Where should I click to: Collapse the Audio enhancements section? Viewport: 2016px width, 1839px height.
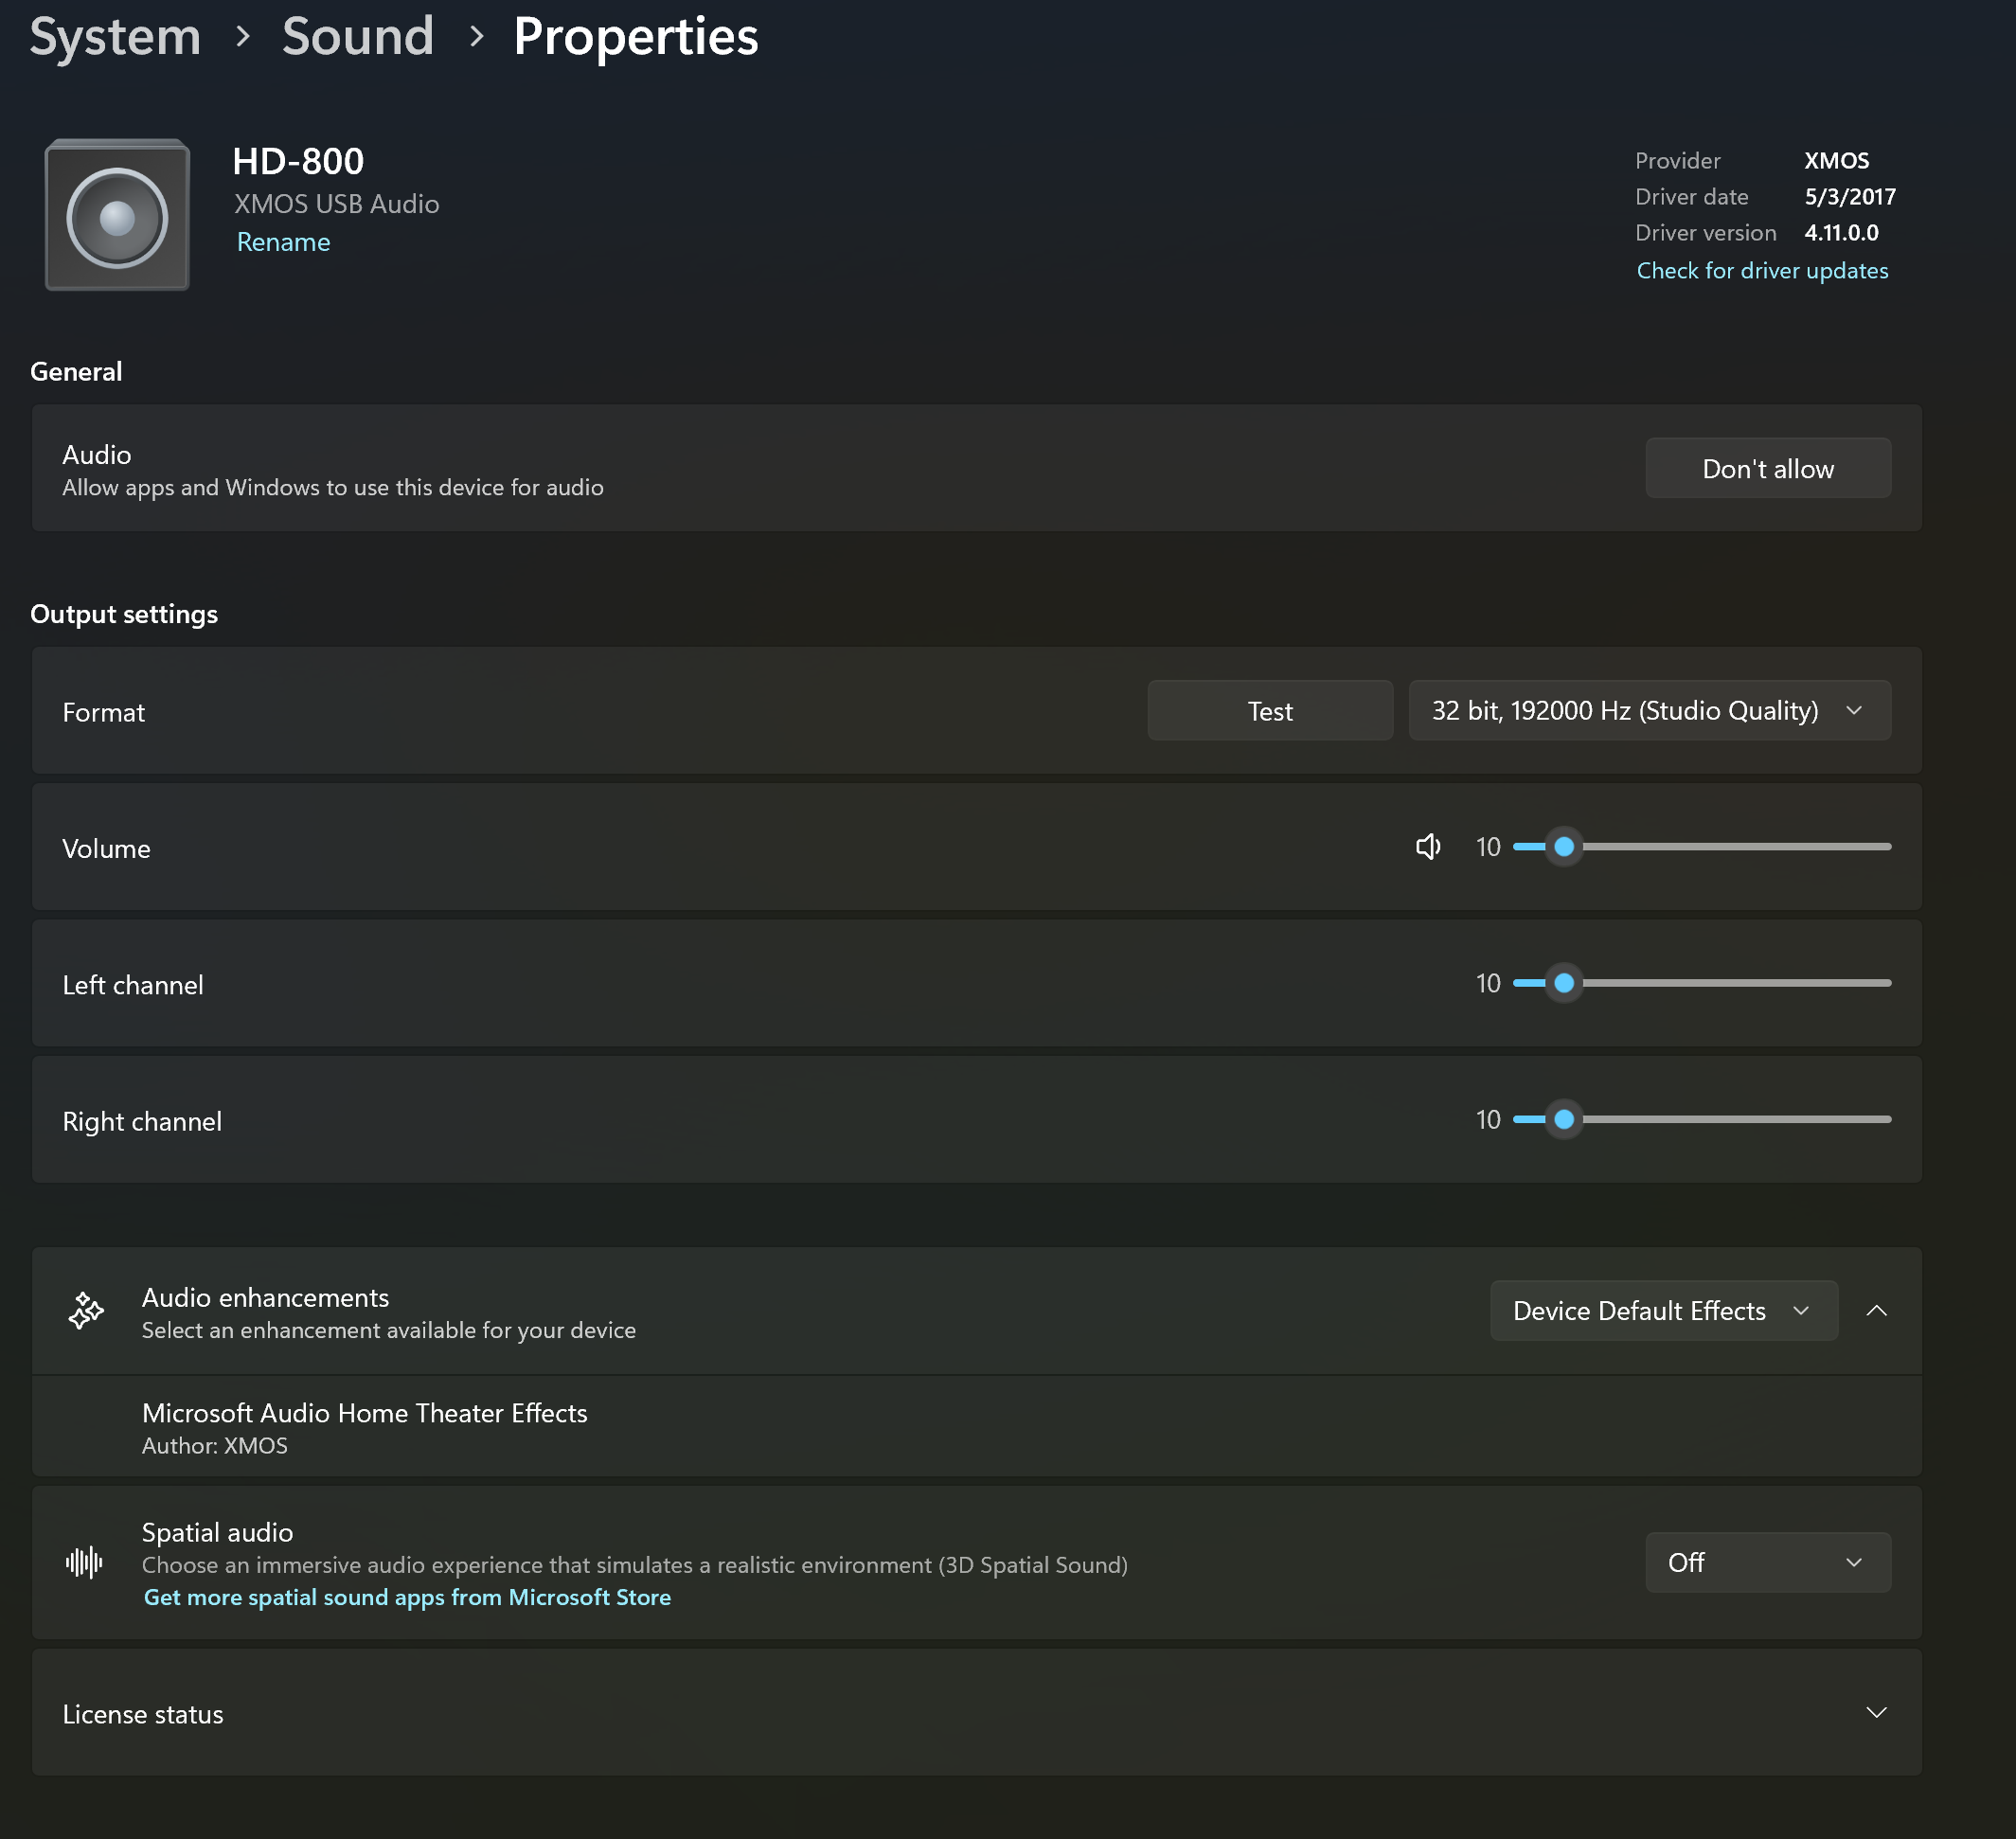(1876, 1310)
